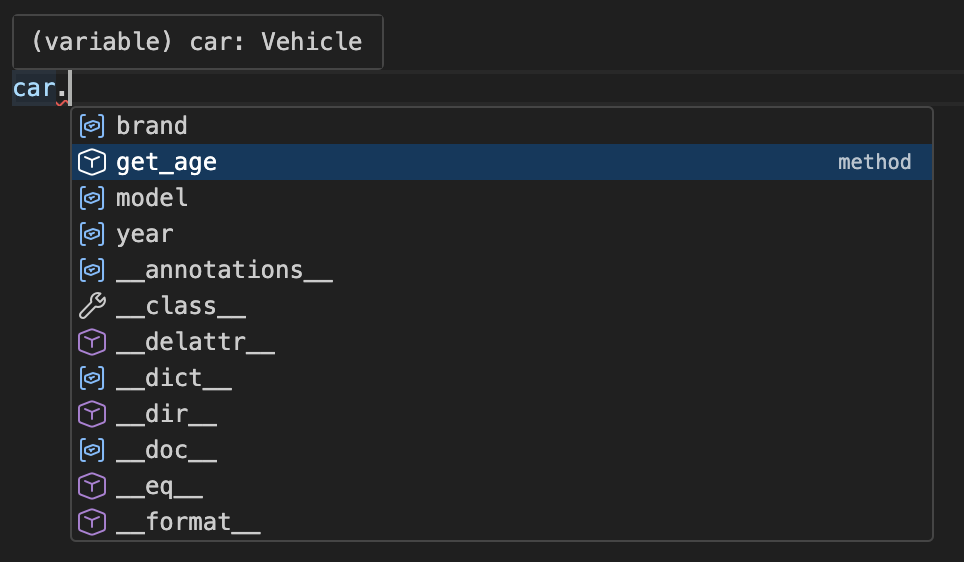Insert the year attribute suggestion
Screen dimensions: 964x562
tap(145, 234)
